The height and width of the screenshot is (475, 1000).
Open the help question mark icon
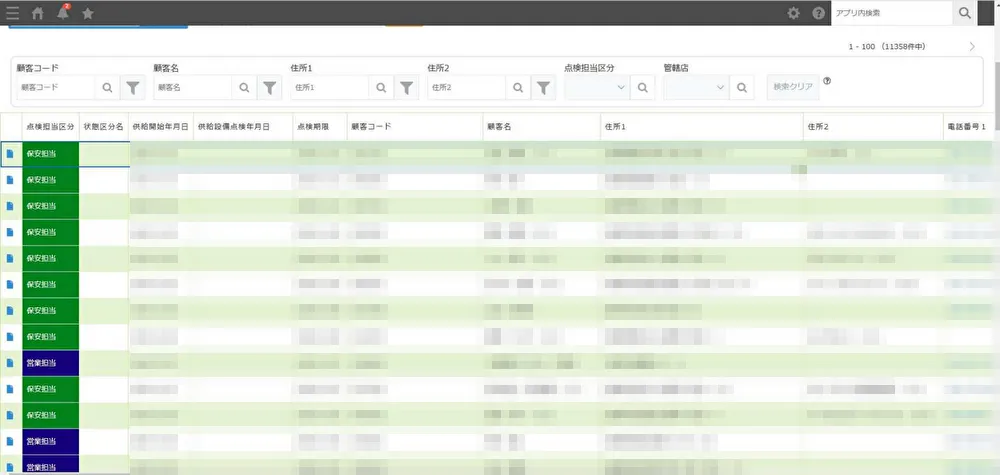819,13
